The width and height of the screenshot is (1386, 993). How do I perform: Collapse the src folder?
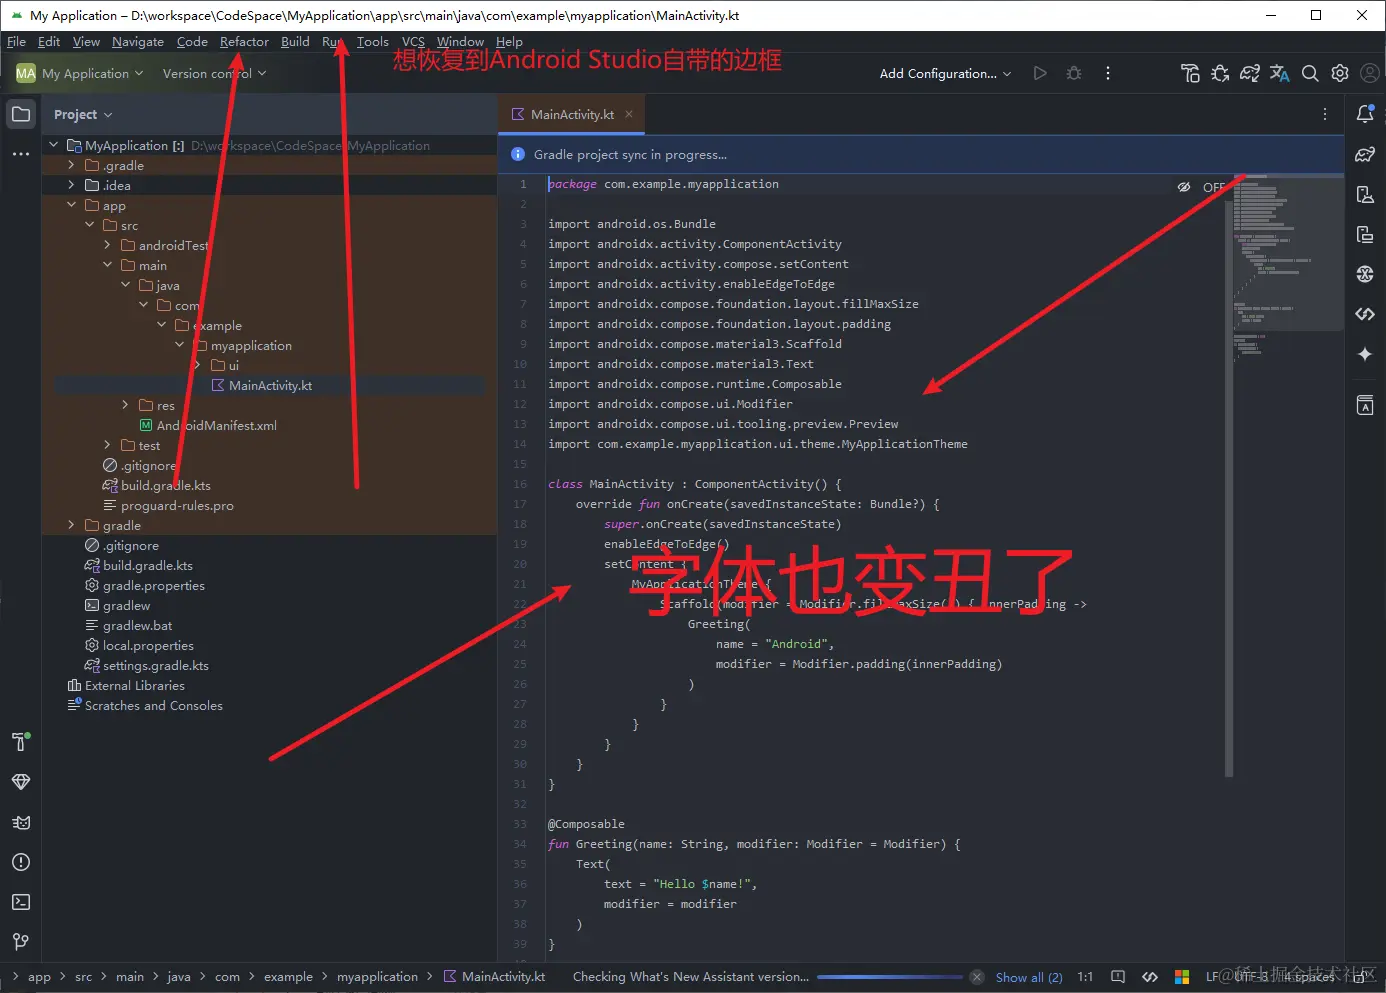coord(90,225)
